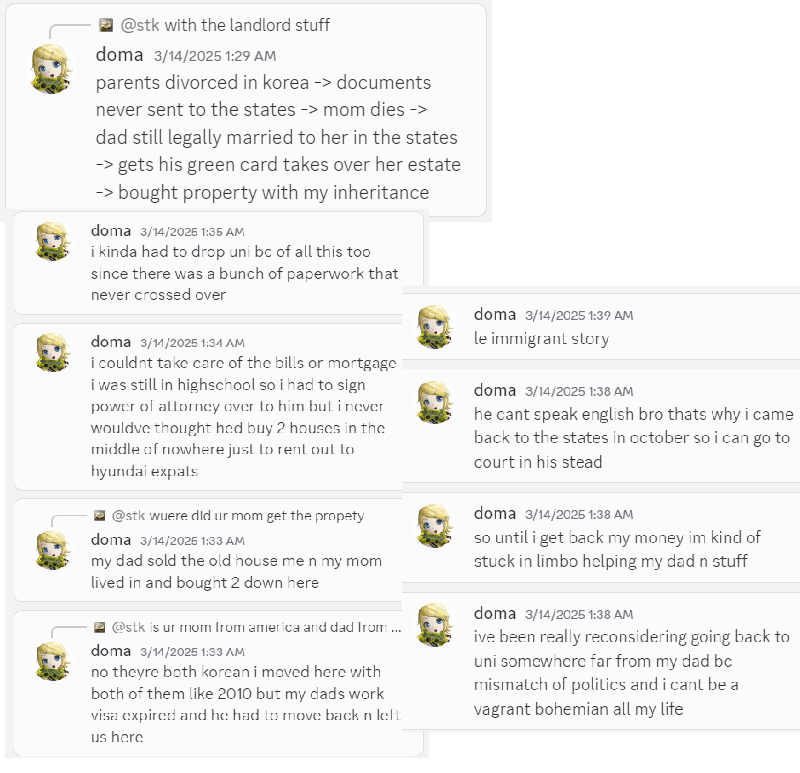Jump to reply 'wuere did ur mom get the propety'
The image size is (800, 773).
[x=238, y=516]
